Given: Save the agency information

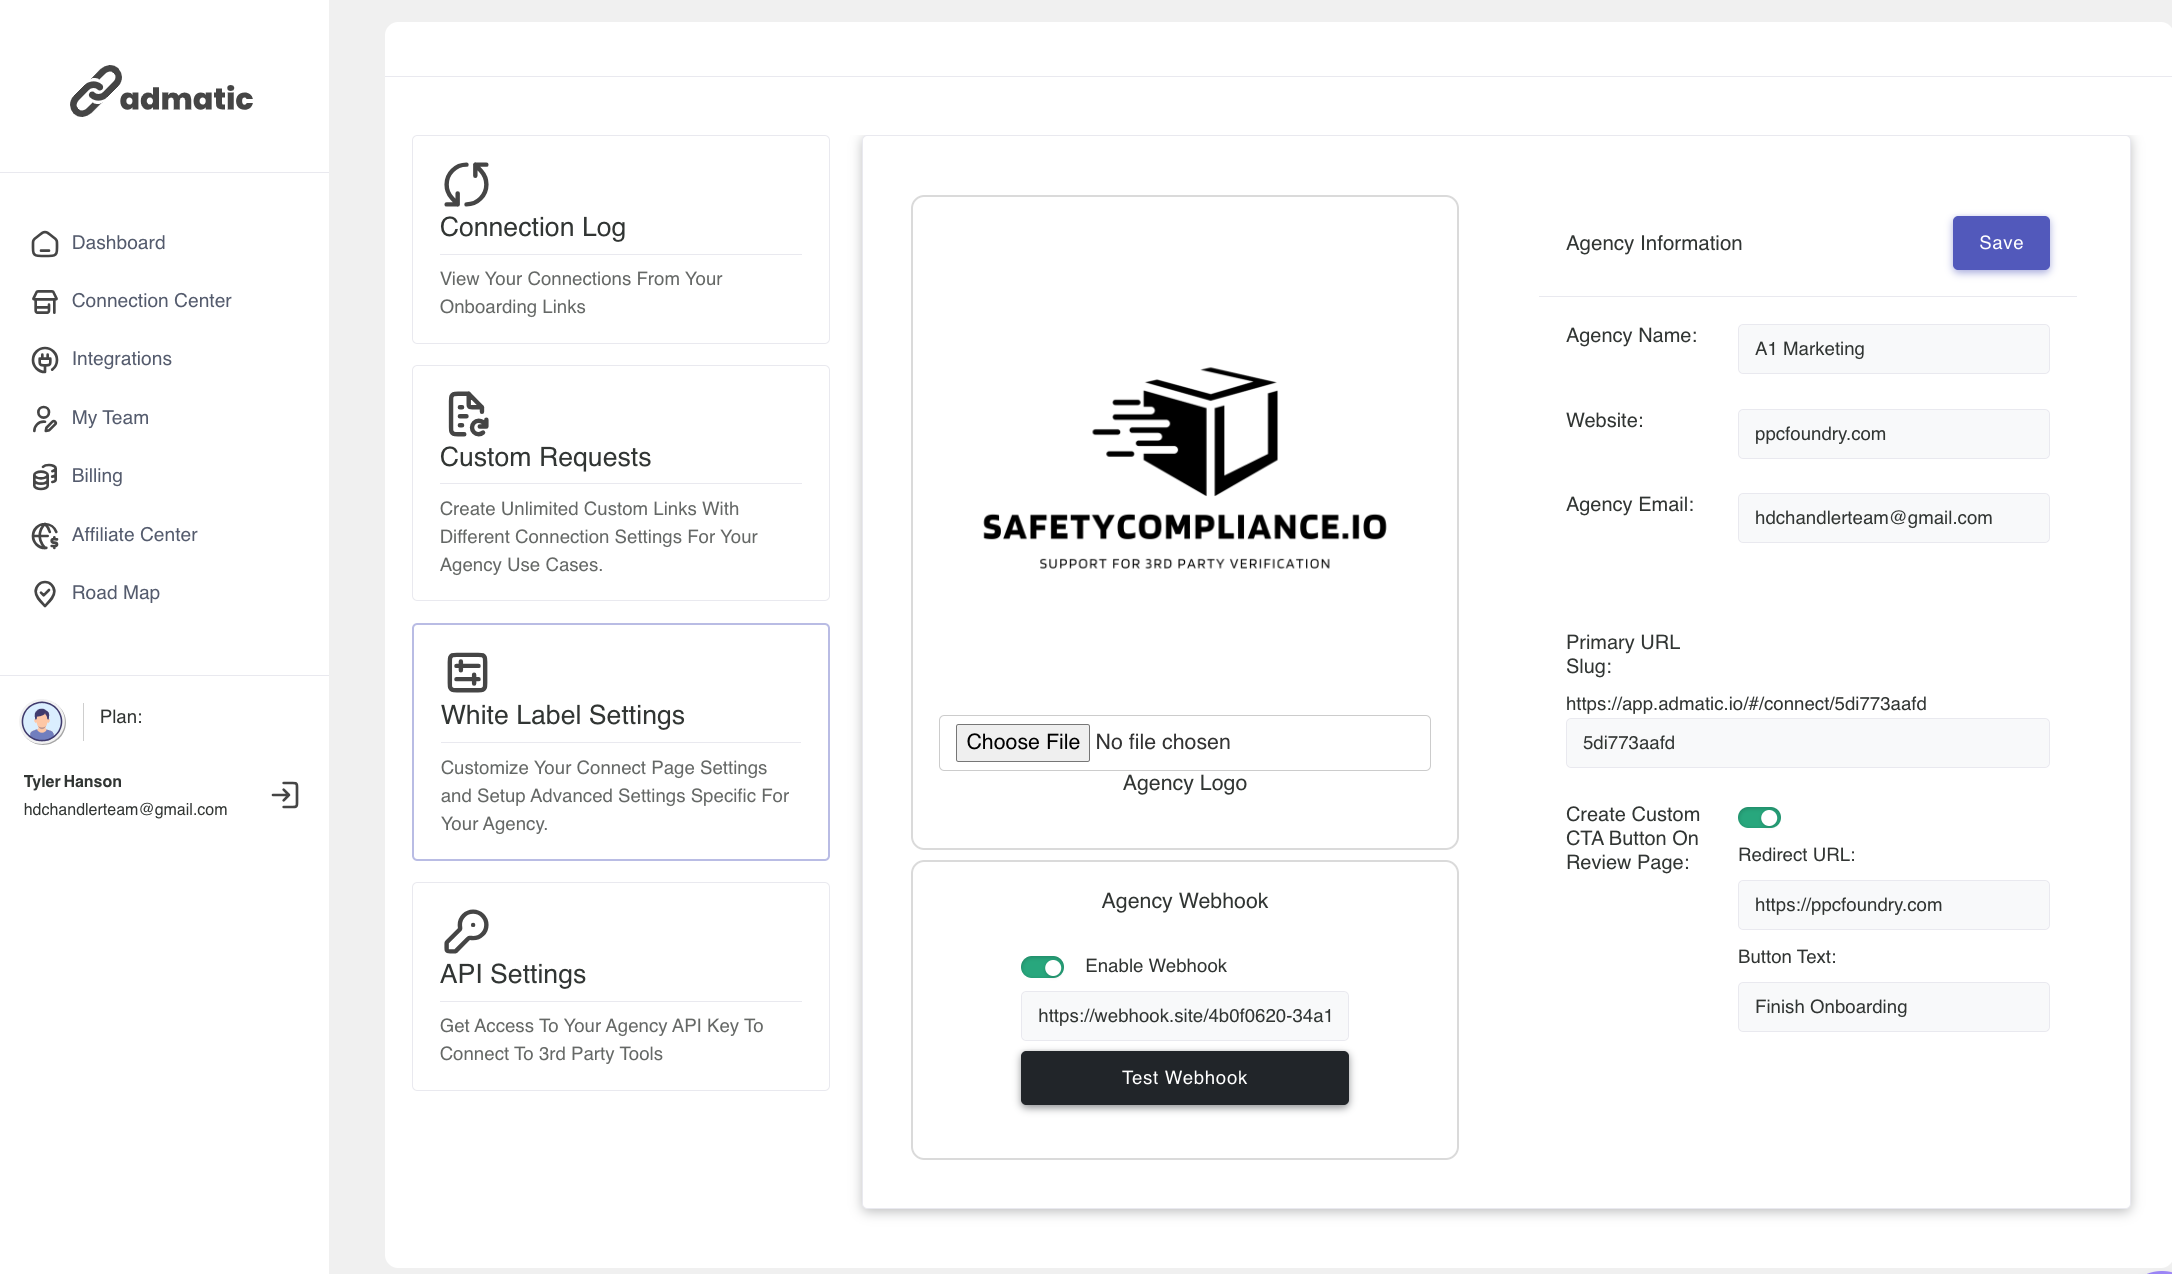Looking at the screenshot, I should (x=2001, y=243).
